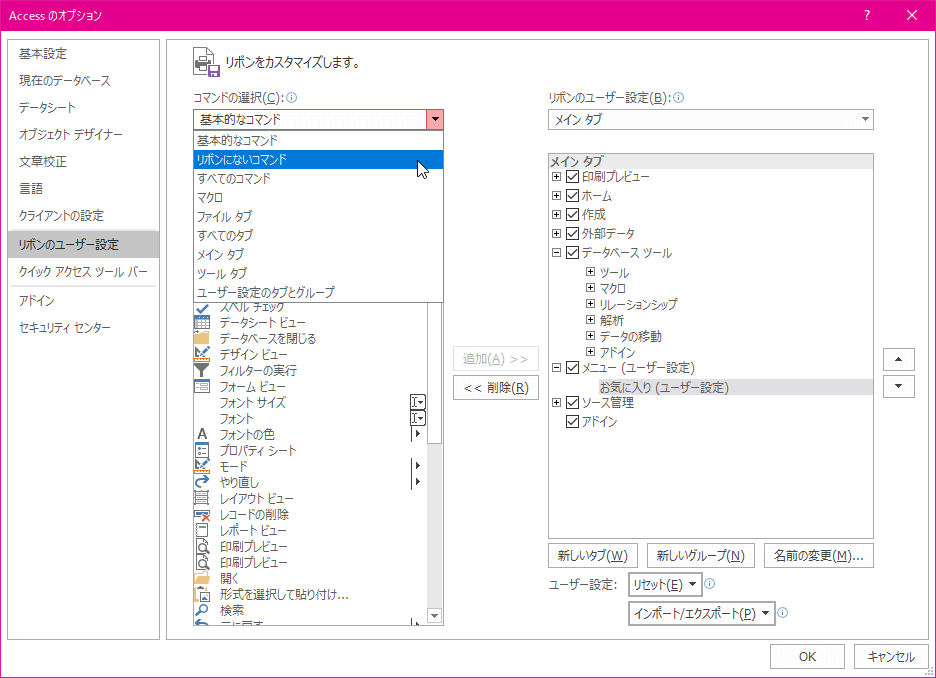Open クイック アクセス ツール バー settings page

(x=83, y=272)
